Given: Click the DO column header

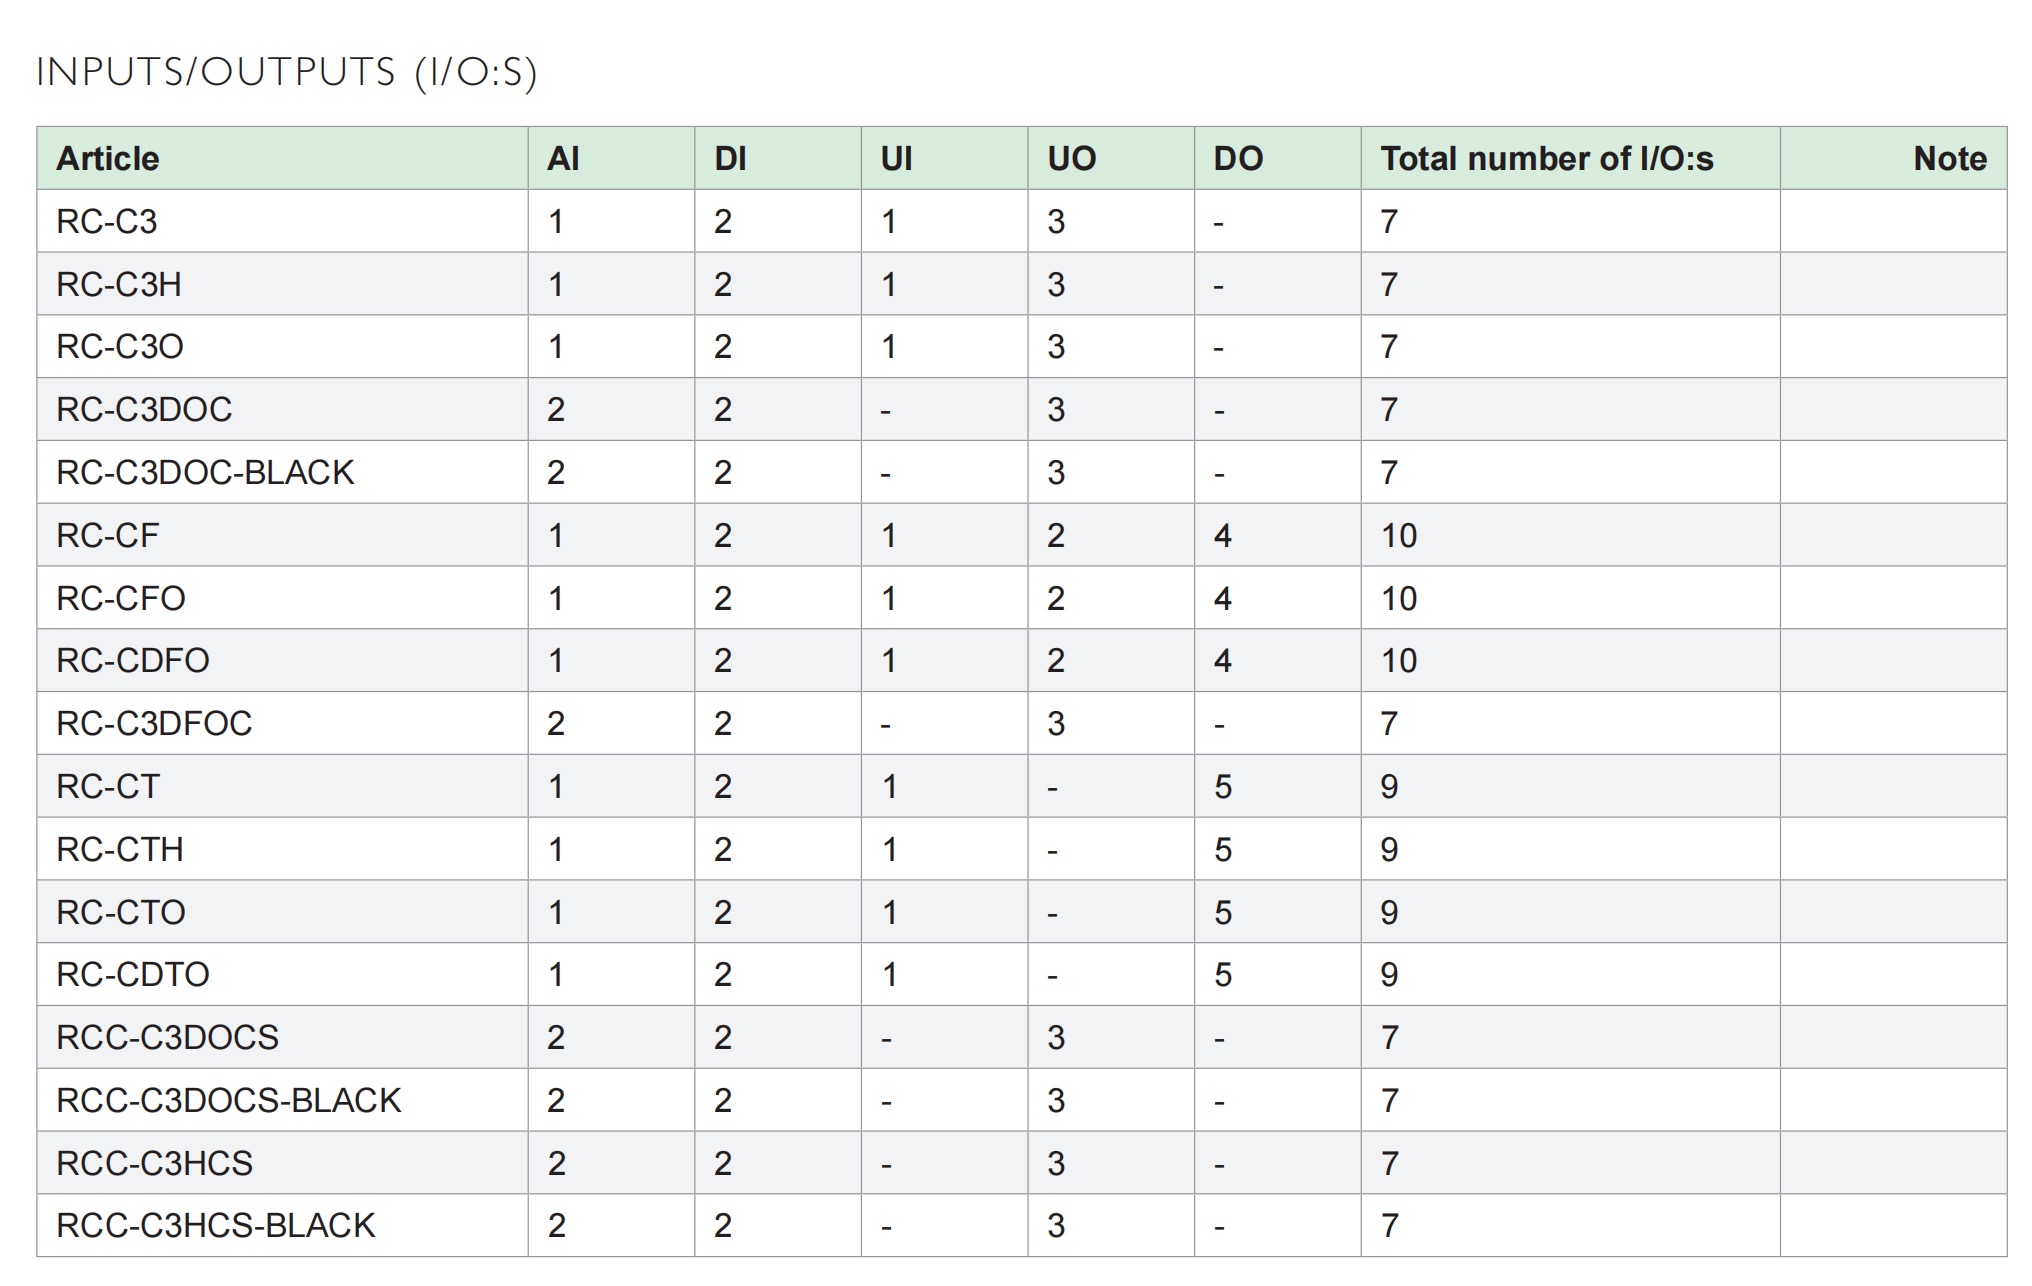Looking at the screenshot, I should click(1238, 159).
